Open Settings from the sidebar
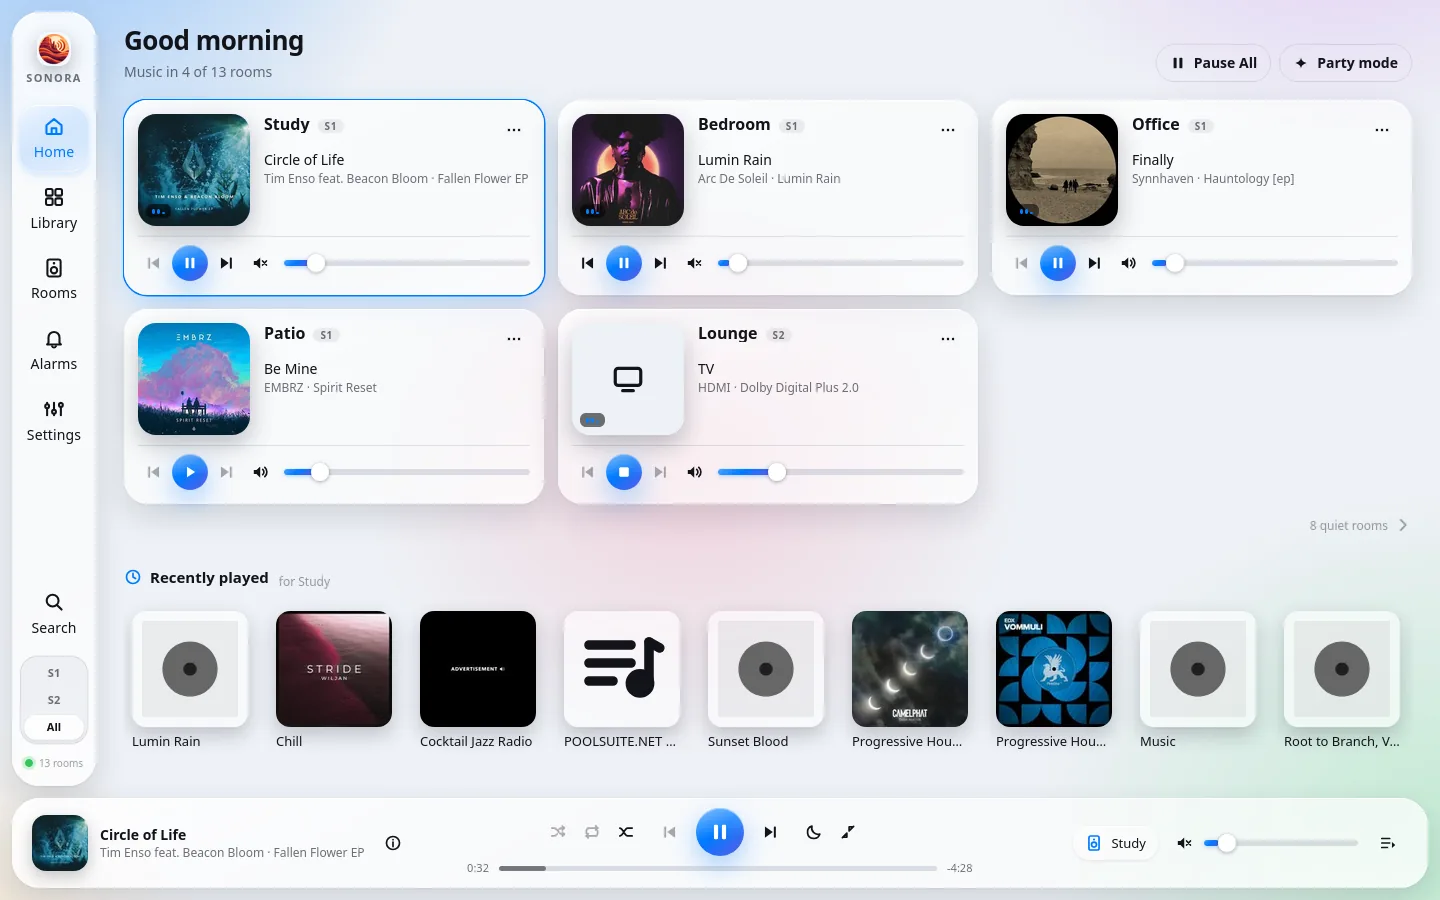This screenshot has height=900, width=1440. pyautogui.click(x=54, y=421)
